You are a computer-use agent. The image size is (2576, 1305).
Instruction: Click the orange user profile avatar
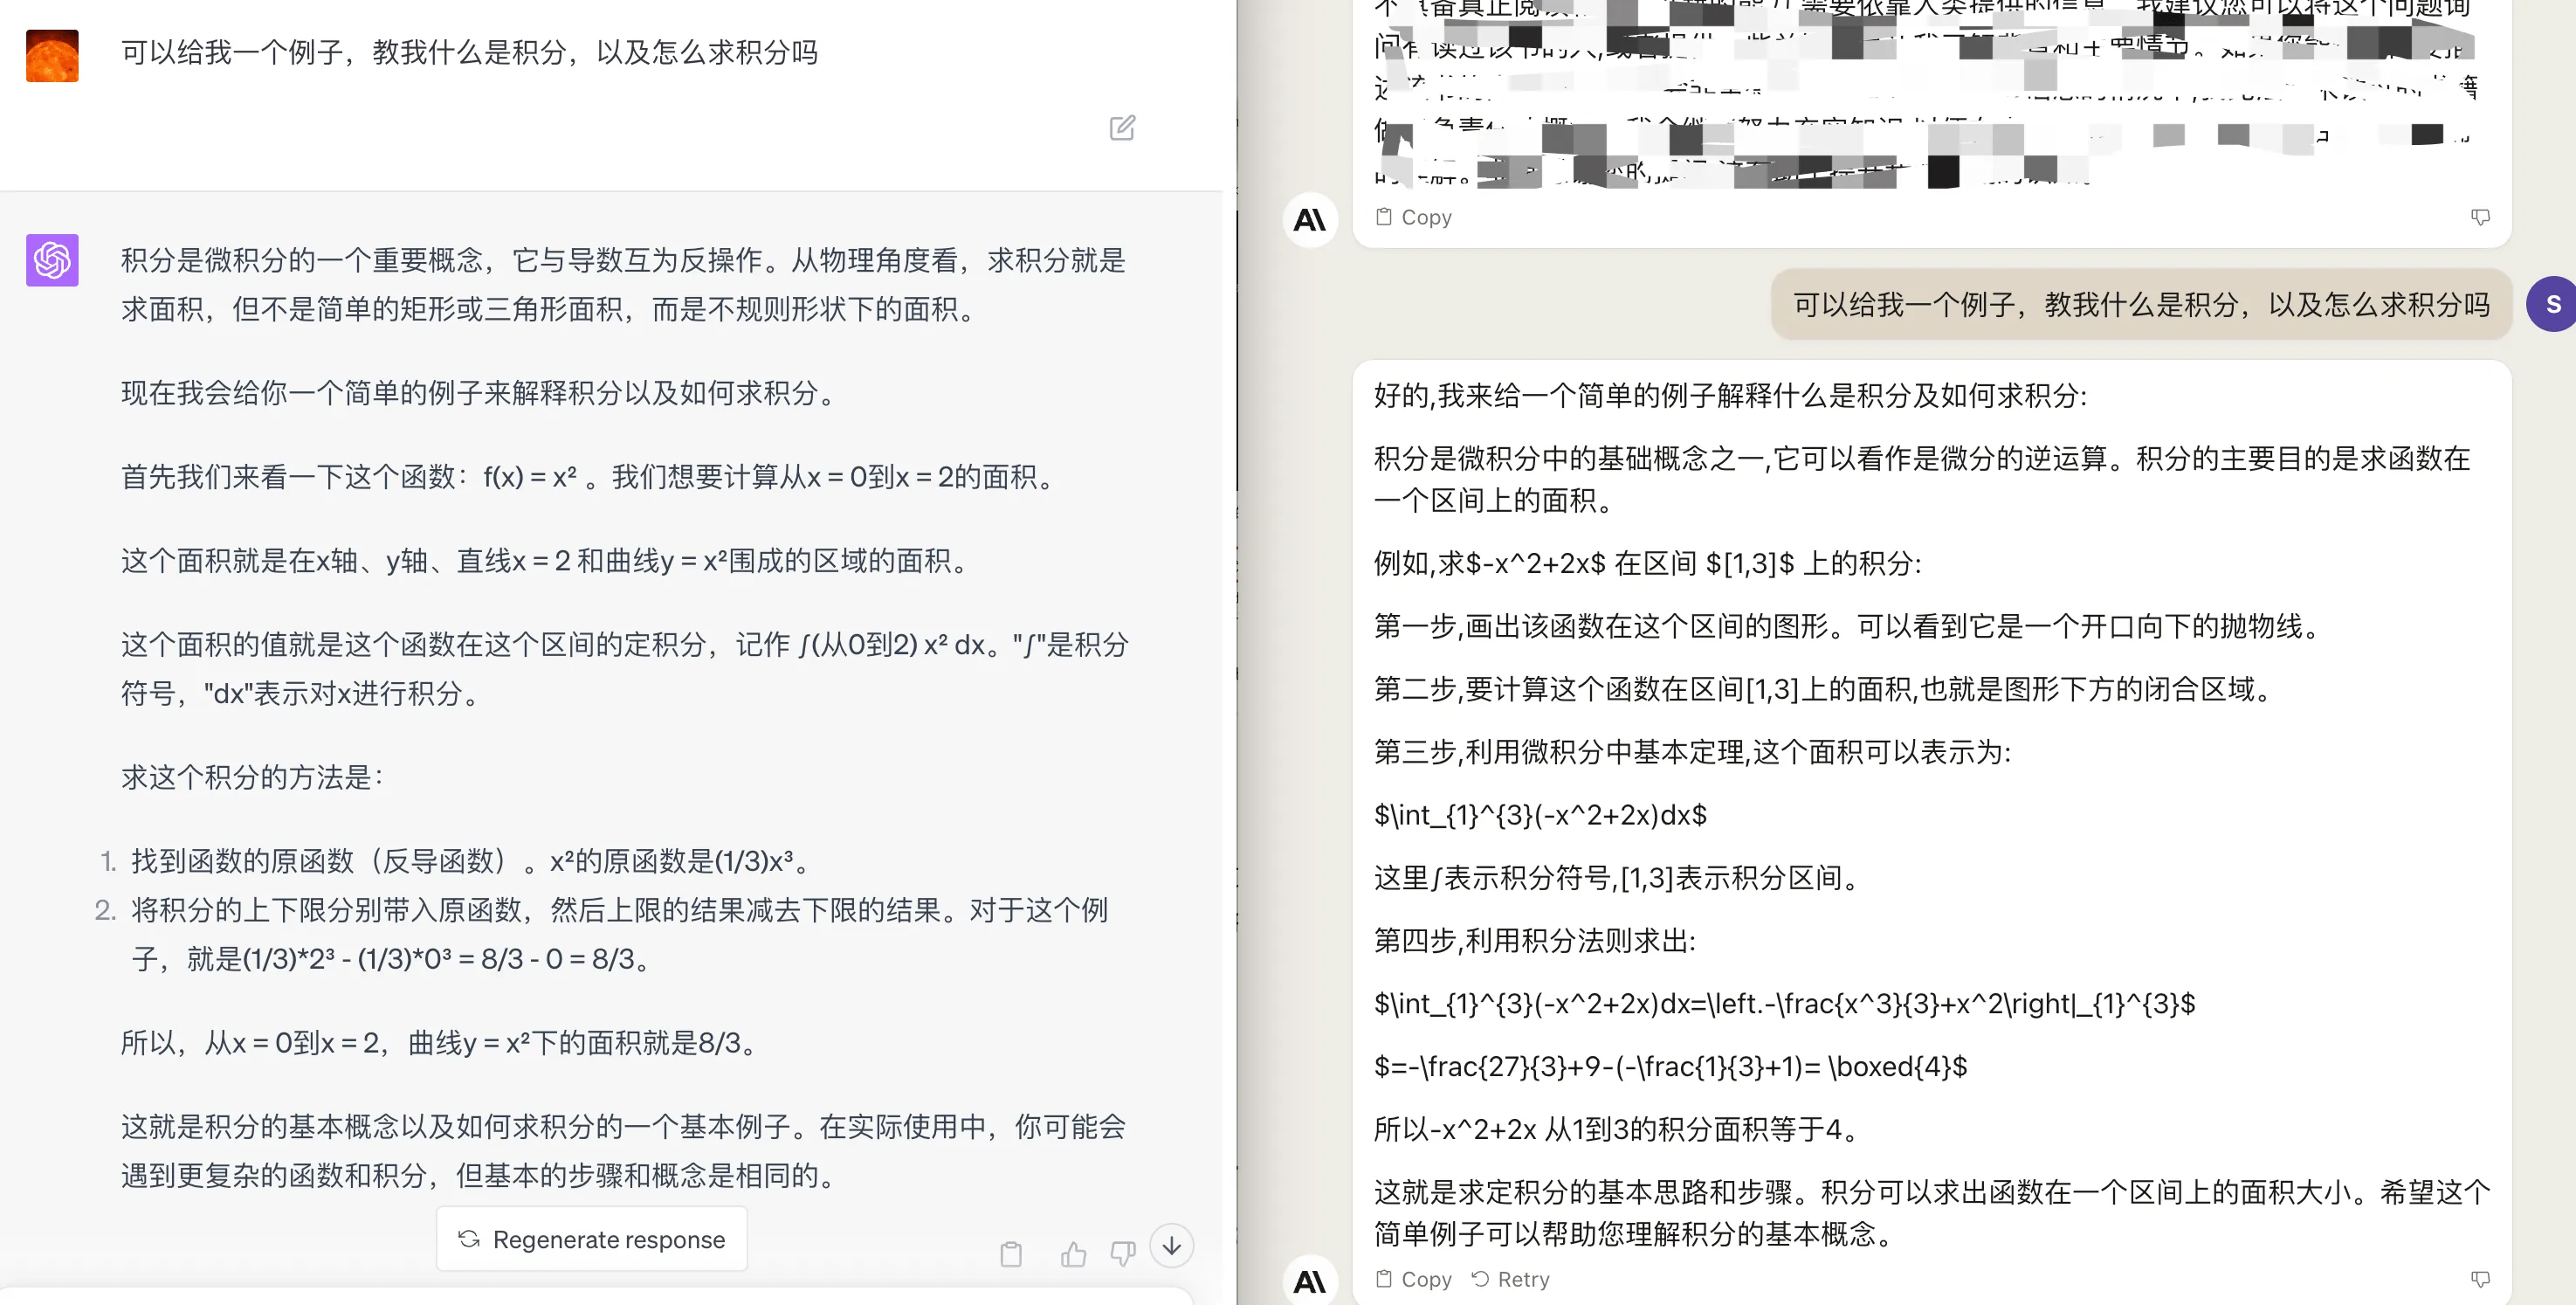click(52, 55)
